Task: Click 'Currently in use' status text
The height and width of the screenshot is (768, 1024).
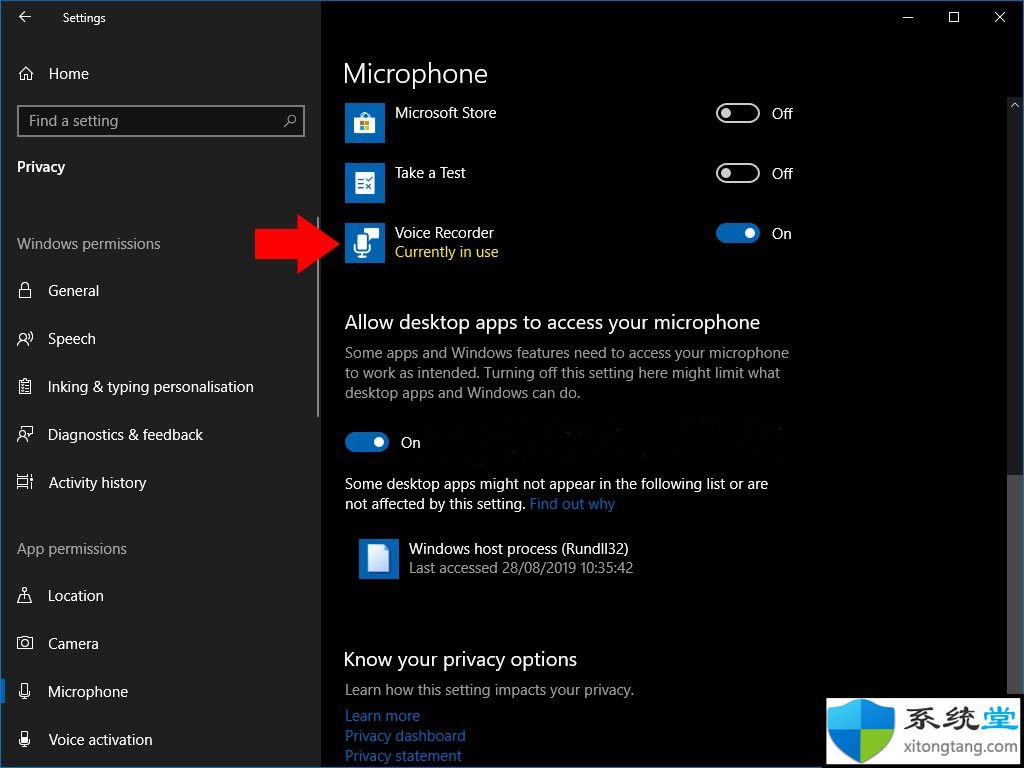Action: 447,252
